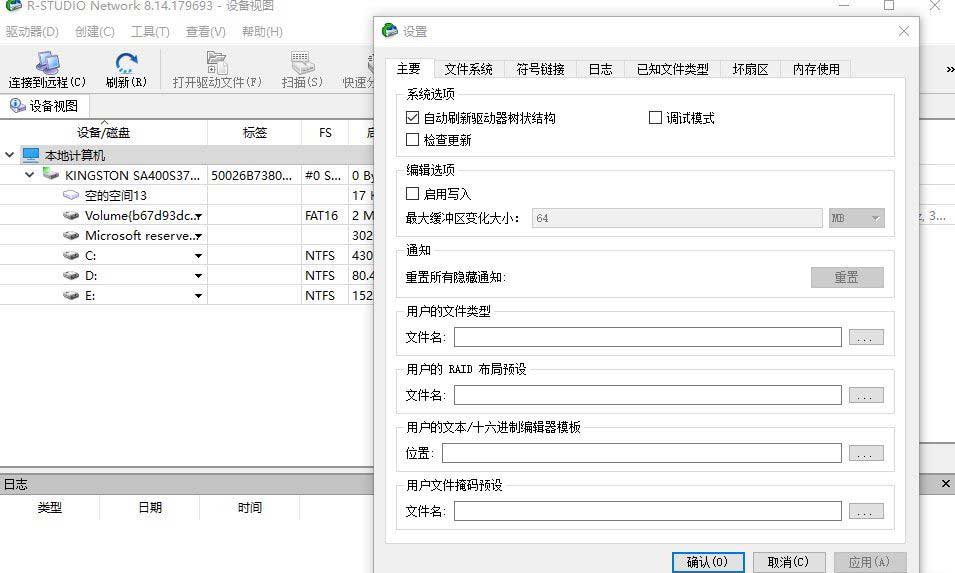
Task: Open dropdown arrow for C: drive
Action: click(199, 256)
